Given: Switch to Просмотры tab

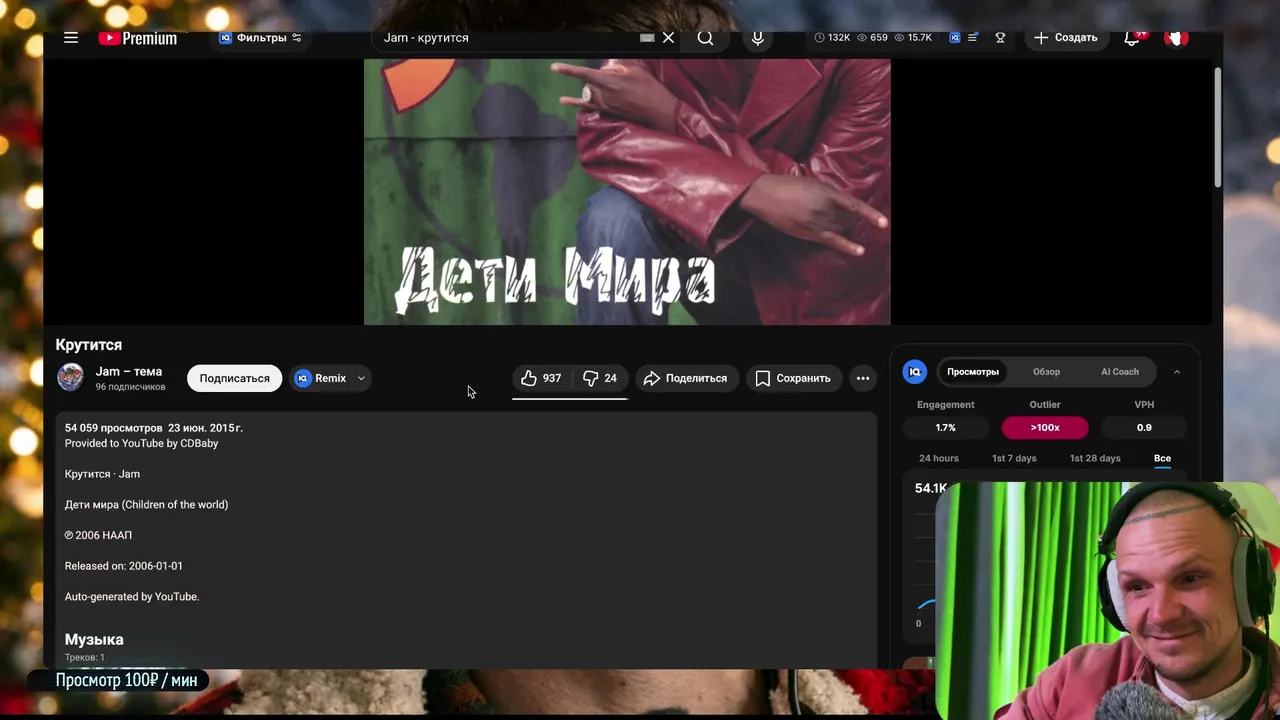Looking at the screenshot, I should coord(973,372).
